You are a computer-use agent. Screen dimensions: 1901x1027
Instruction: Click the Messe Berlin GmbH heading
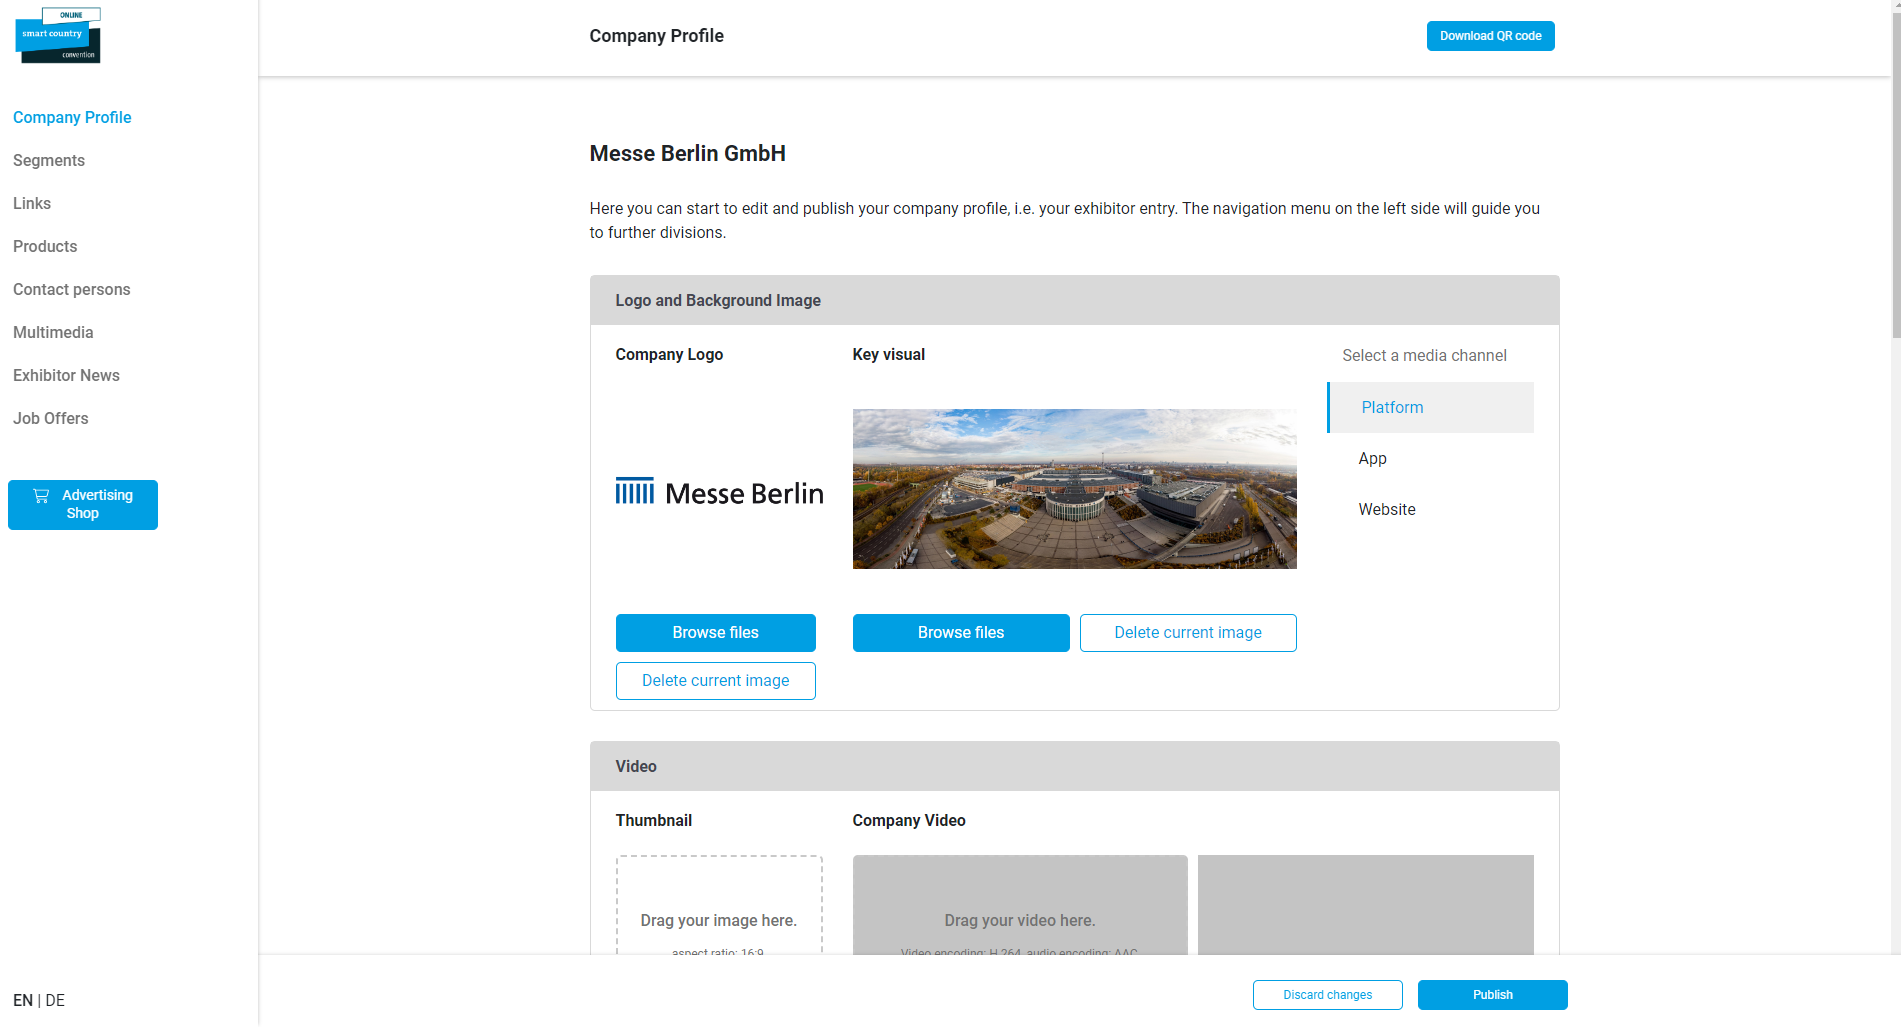click(x=688, y=153)
